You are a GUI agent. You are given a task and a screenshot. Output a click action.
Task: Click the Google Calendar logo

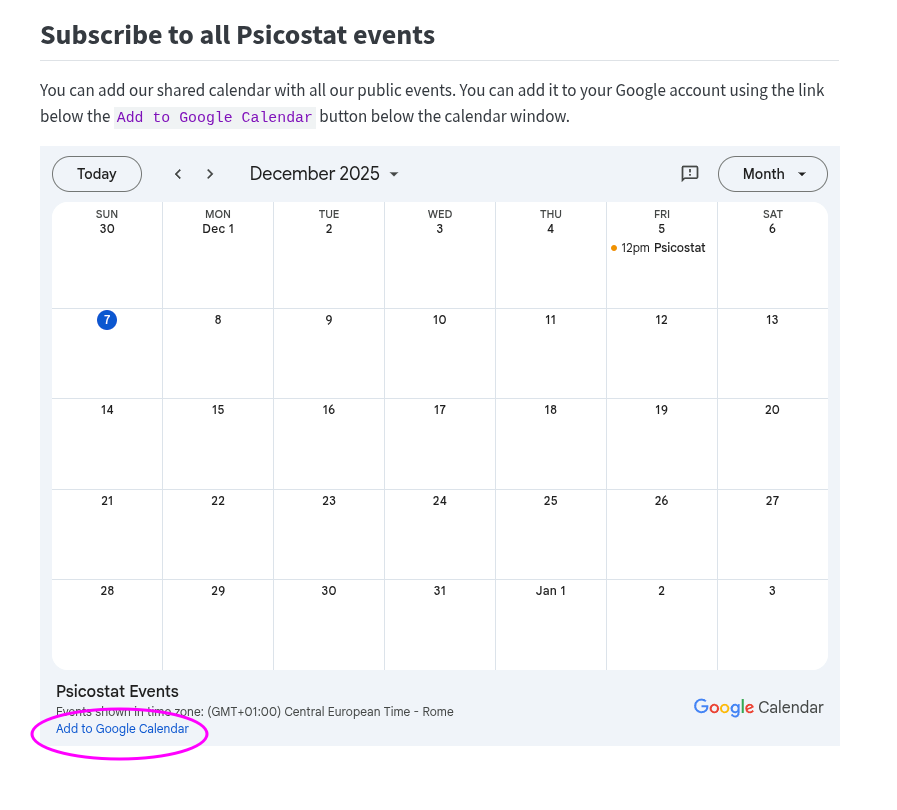(x=758, y=708)
